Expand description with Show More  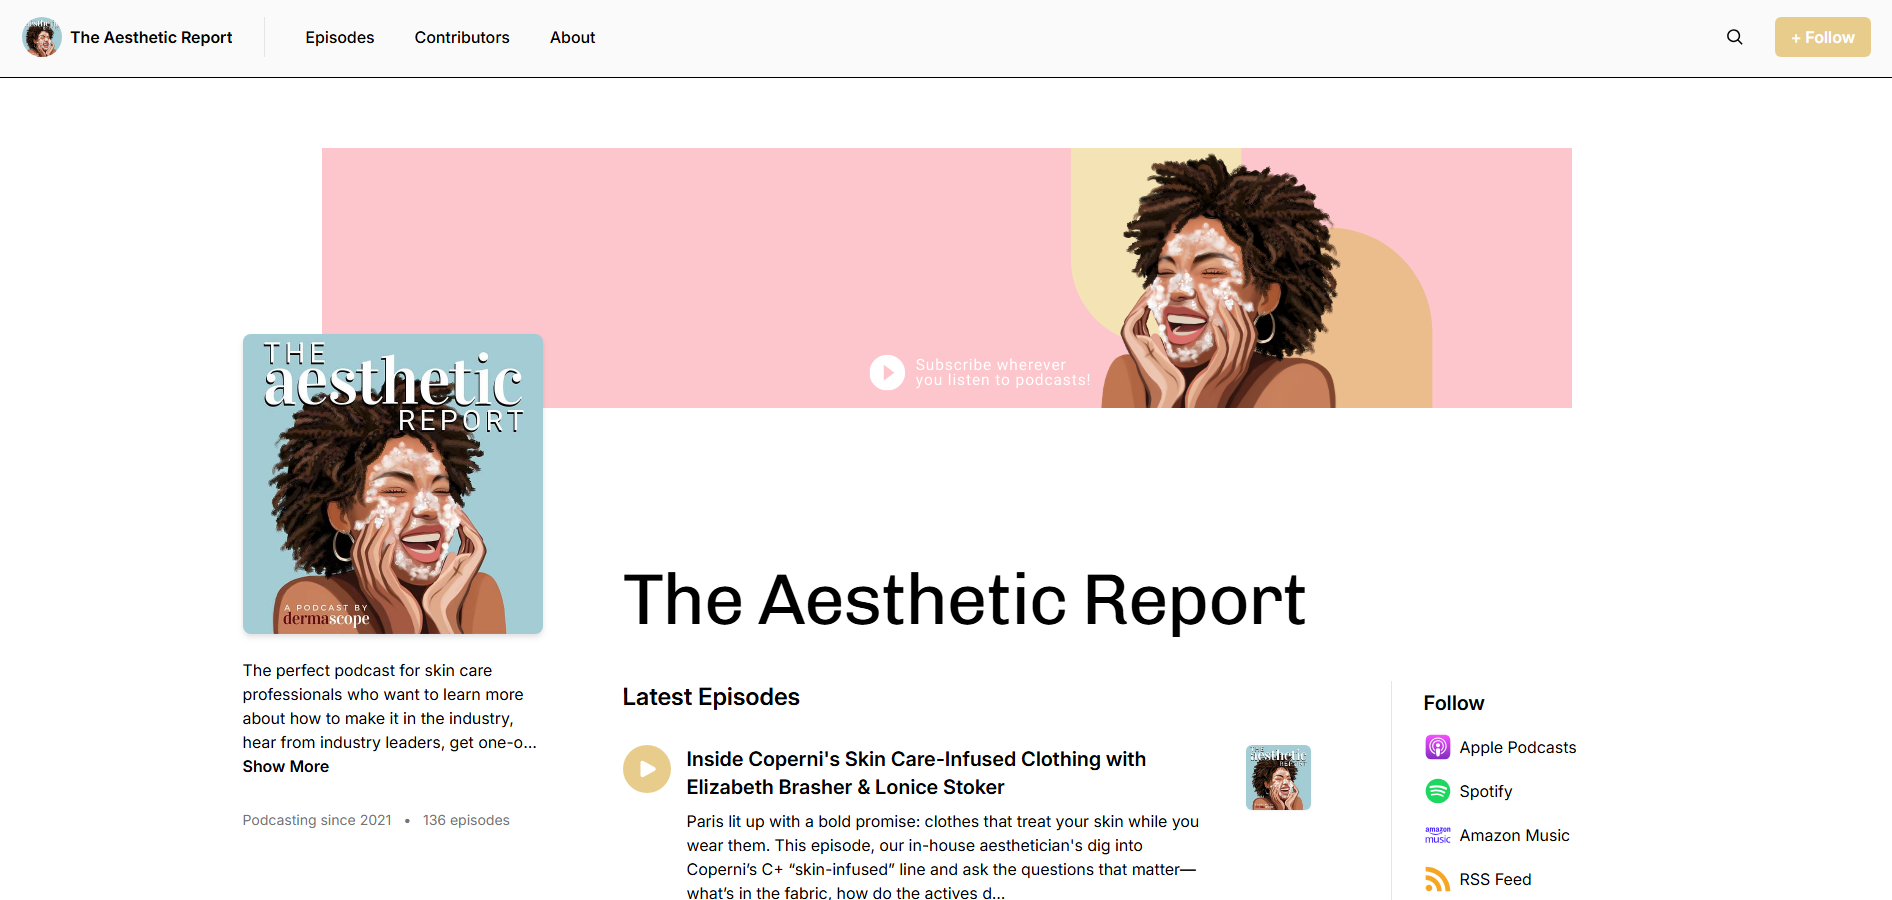pos(286,766)
